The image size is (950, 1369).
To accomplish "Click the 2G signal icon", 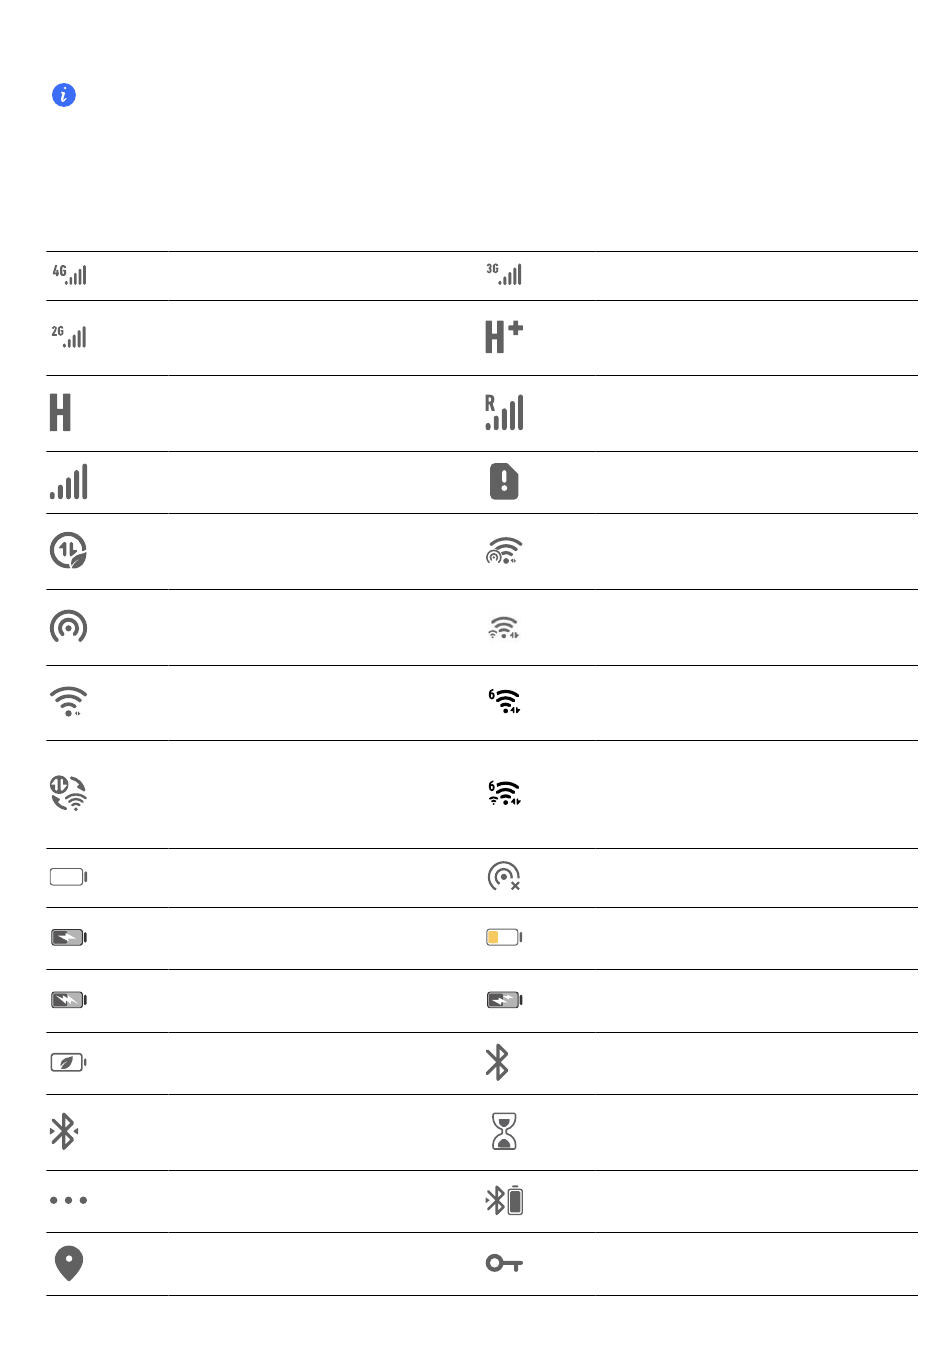I will click(69, 337).
